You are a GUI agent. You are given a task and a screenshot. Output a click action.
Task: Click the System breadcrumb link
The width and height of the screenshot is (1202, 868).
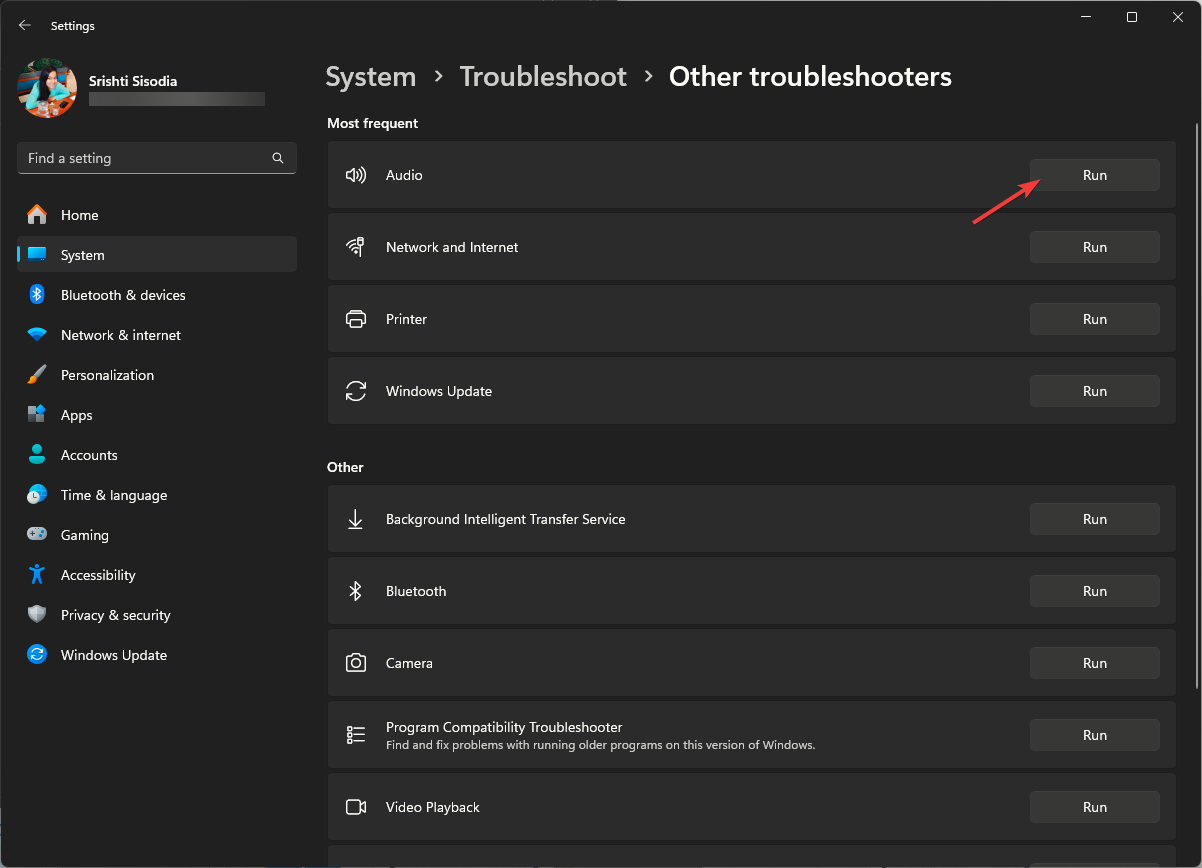coord(371,77)
